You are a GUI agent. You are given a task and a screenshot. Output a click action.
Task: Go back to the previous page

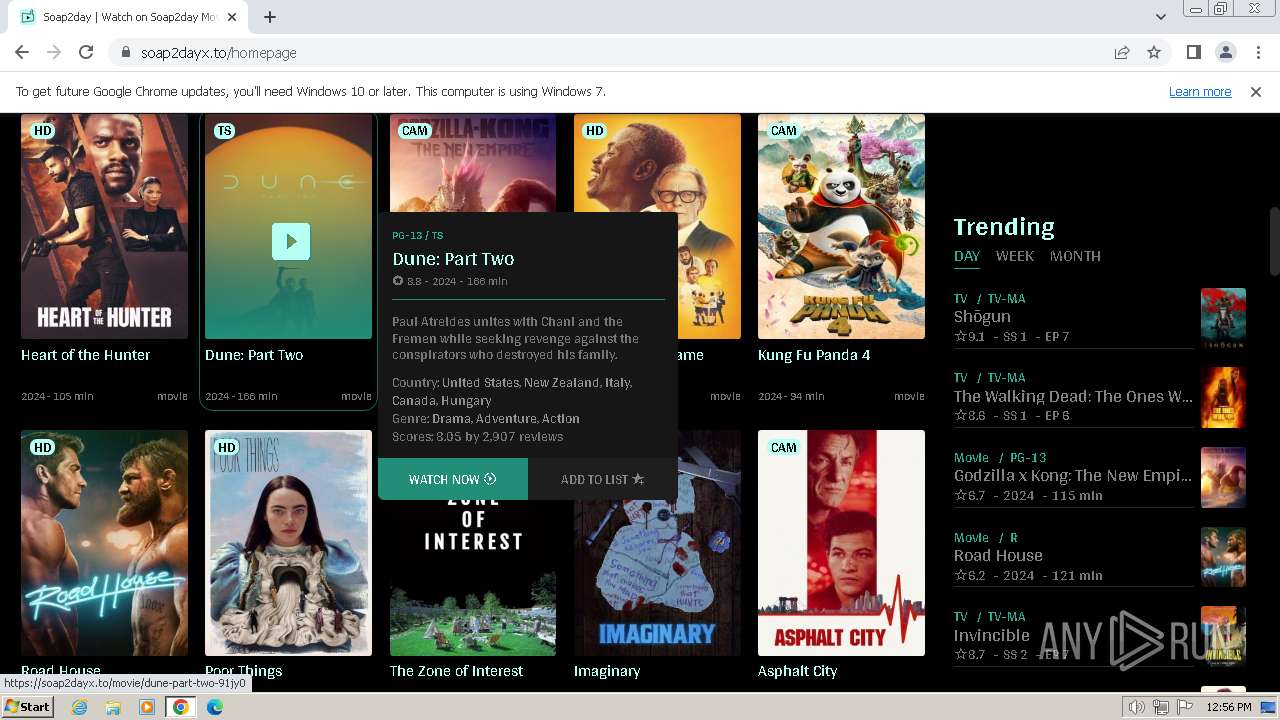pos(22,52)
